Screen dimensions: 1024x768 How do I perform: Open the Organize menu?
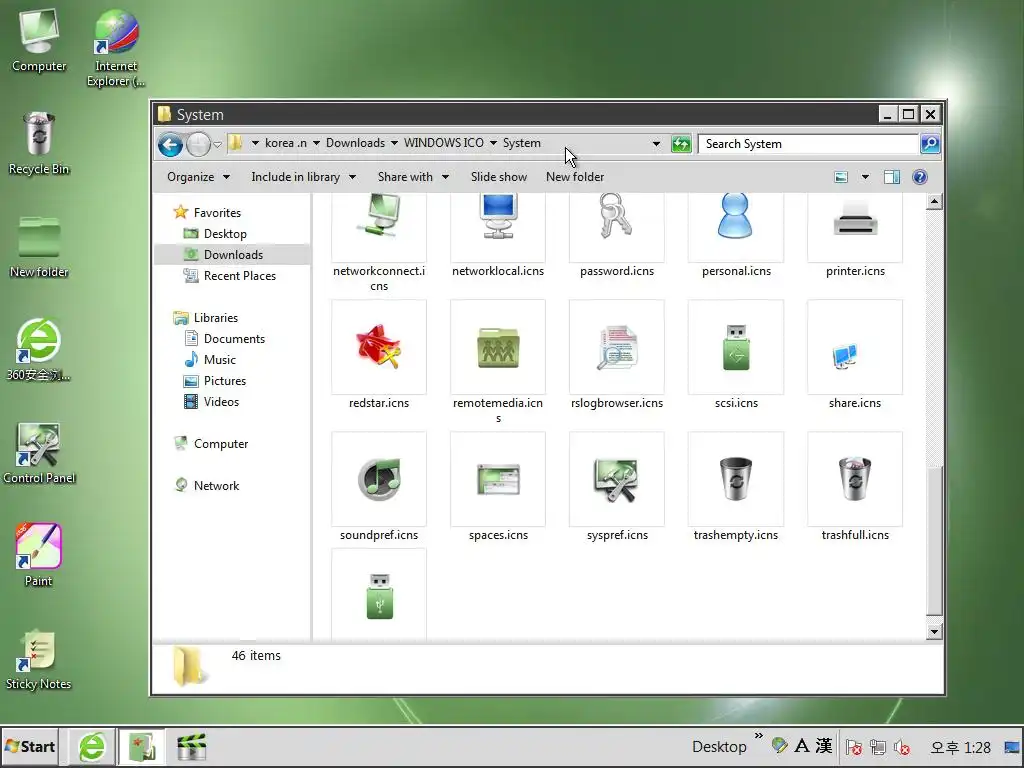[x=198, y=177]
